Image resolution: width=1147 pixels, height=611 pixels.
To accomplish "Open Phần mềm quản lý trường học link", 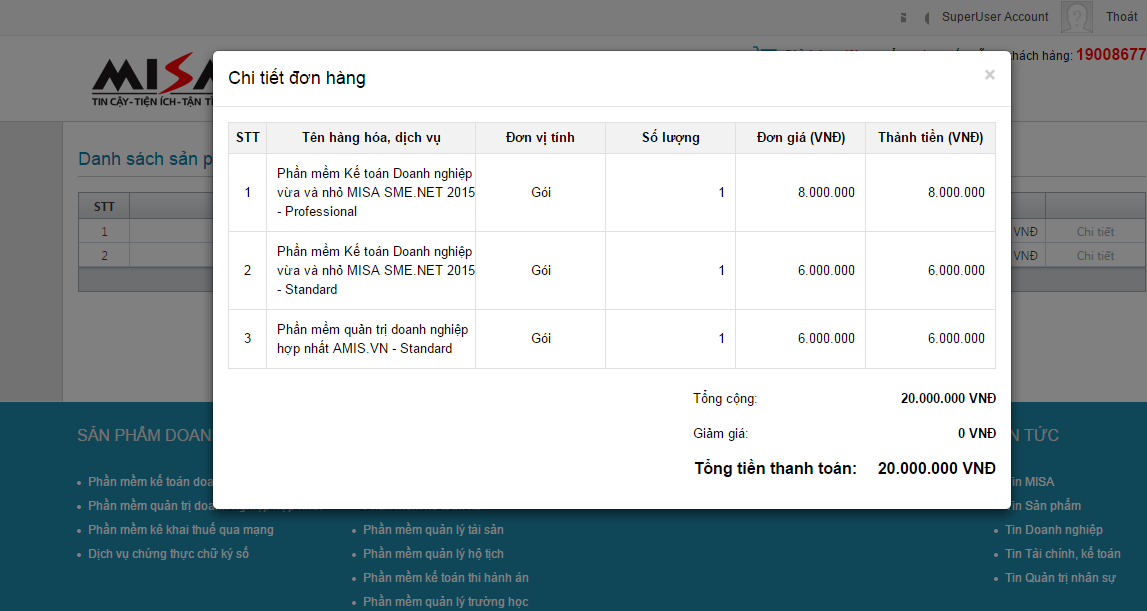I will click(445, 602).
